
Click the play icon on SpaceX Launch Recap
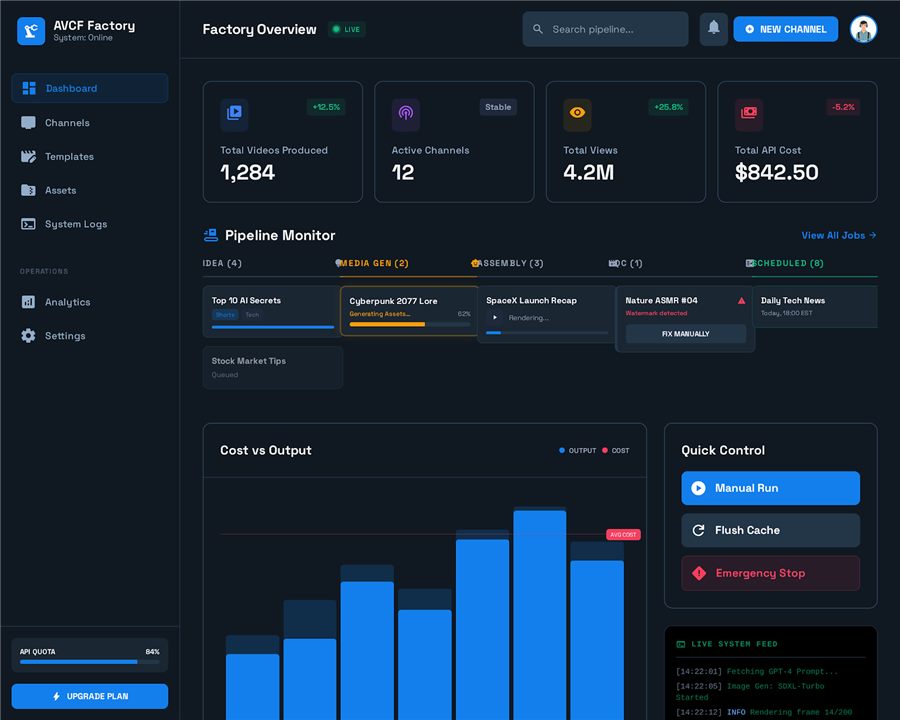495,317
